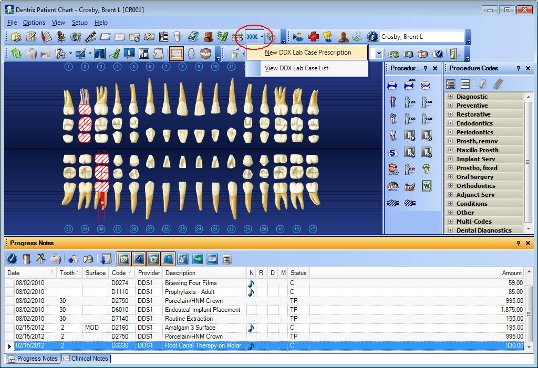Switch Procedure Codes to plain list view icon
The image size is (538, 368).
465,84
